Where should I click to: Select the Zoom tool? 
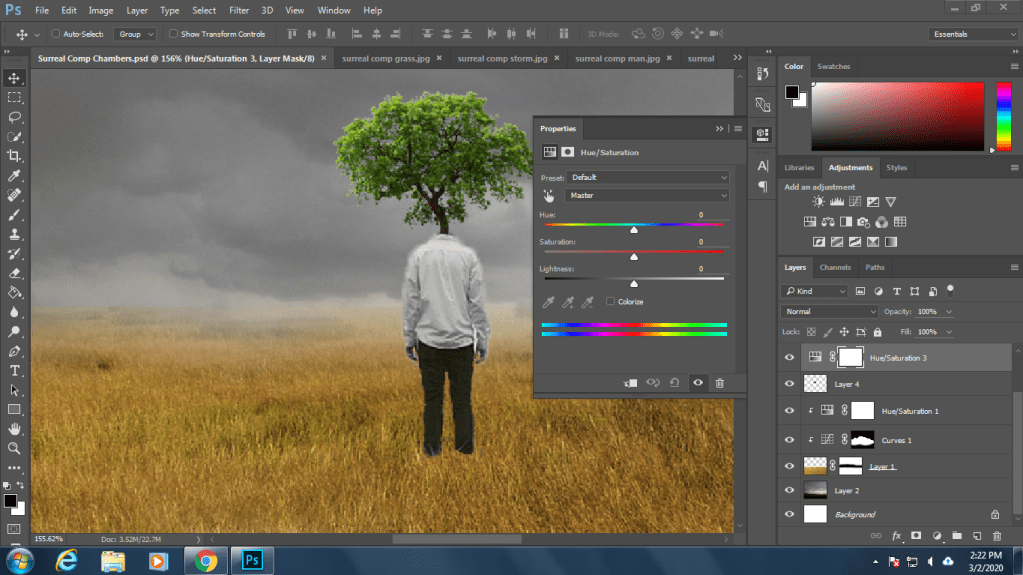click(14, 449)
